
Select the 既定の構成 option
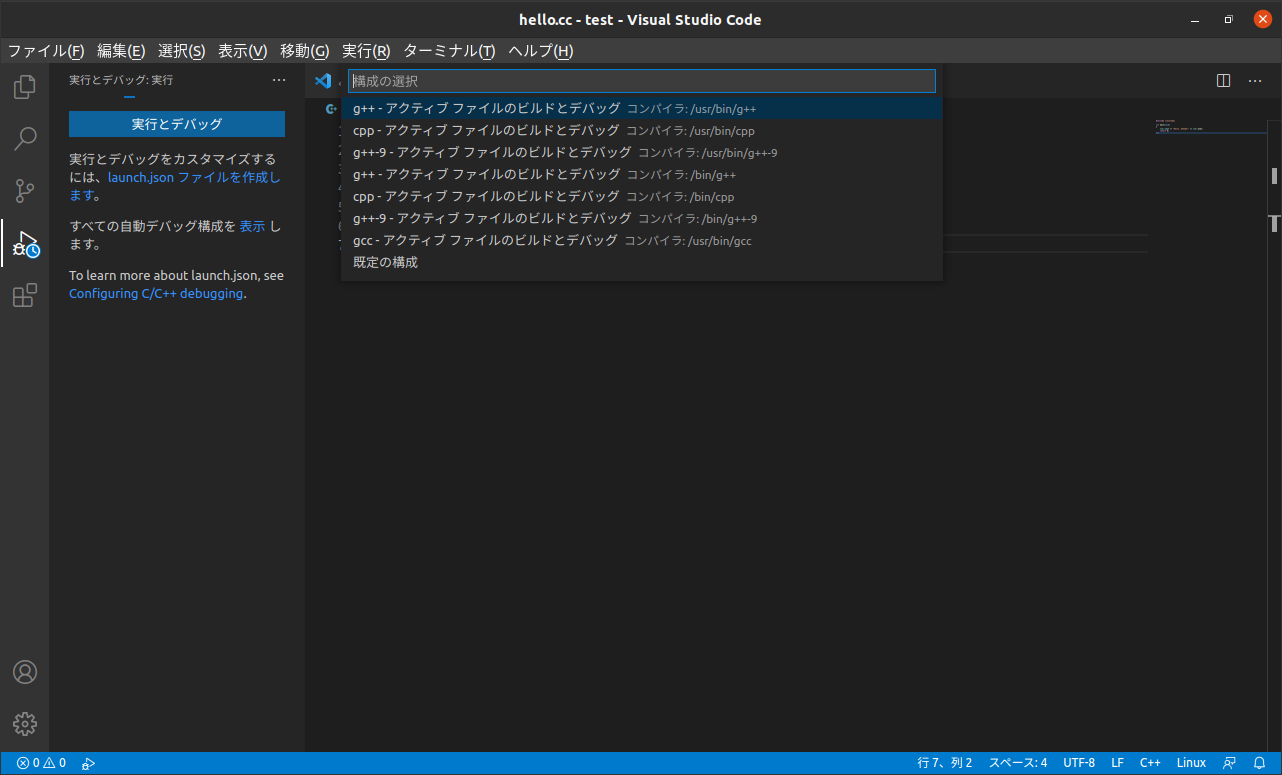(642, 262)
